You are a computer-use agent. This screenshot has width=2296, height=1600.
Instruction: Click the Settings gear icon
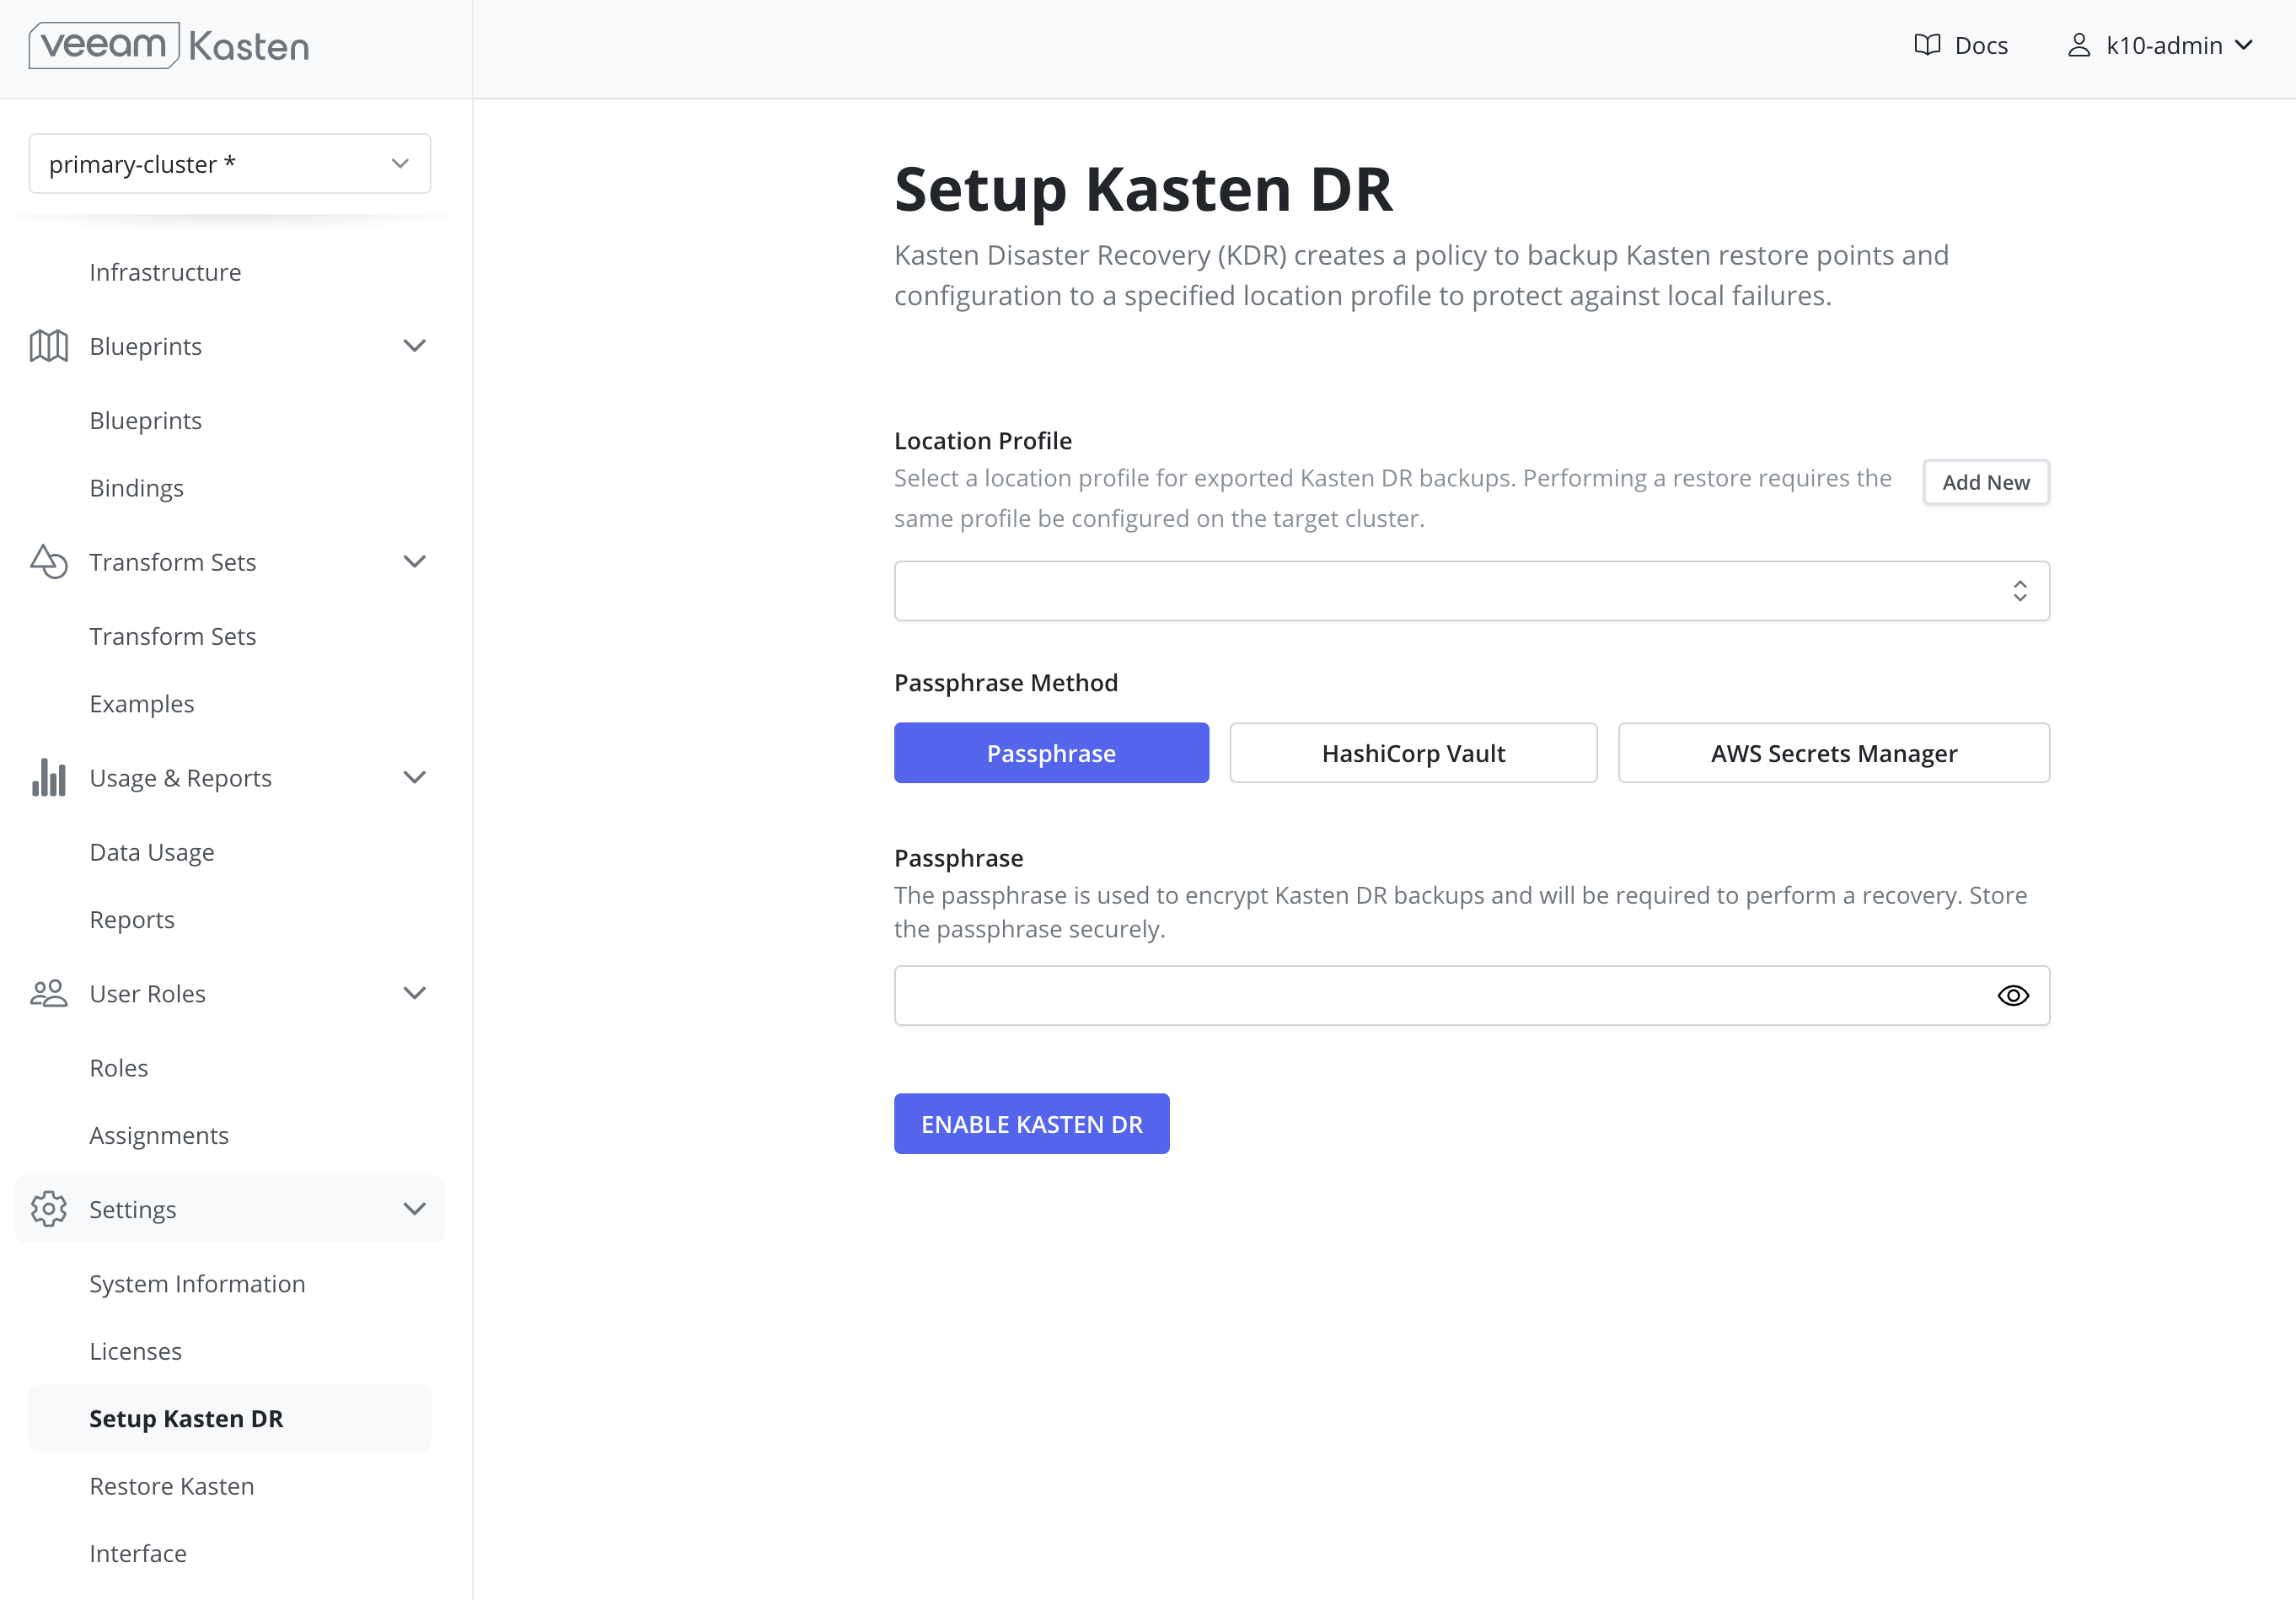pyautogui.click(x=49, y=1209)
